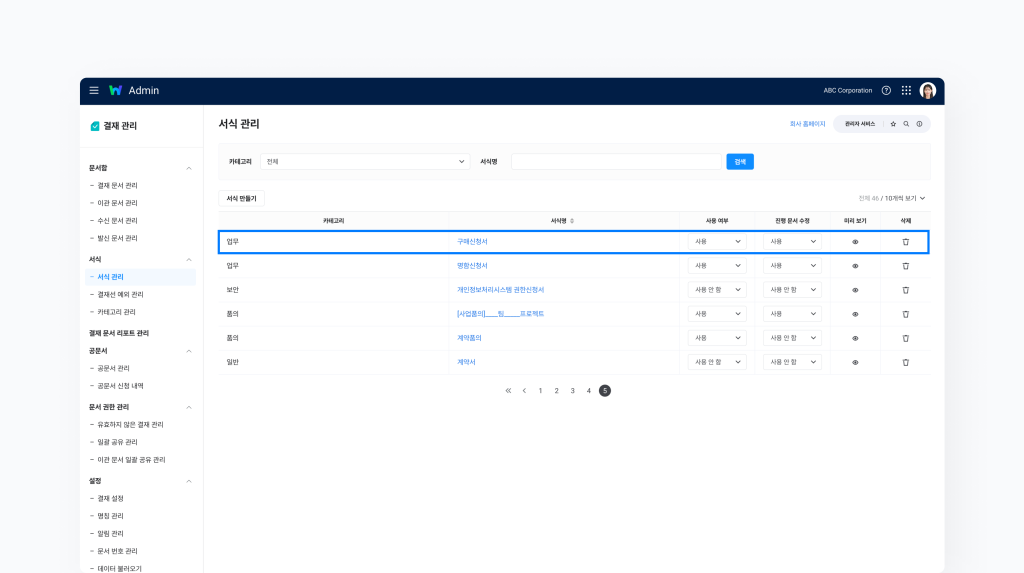The height and width of the screenshot is (573, 1024).
Task: Open 사용 여부 dropdown for 구매신청서
Action: pyautogui.click(x=717, y=241)
